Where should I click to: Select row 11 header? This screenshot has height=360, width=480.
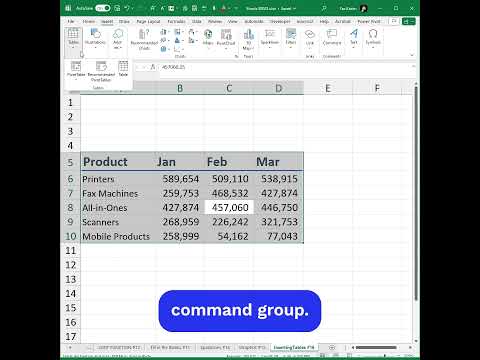(70, 250)
